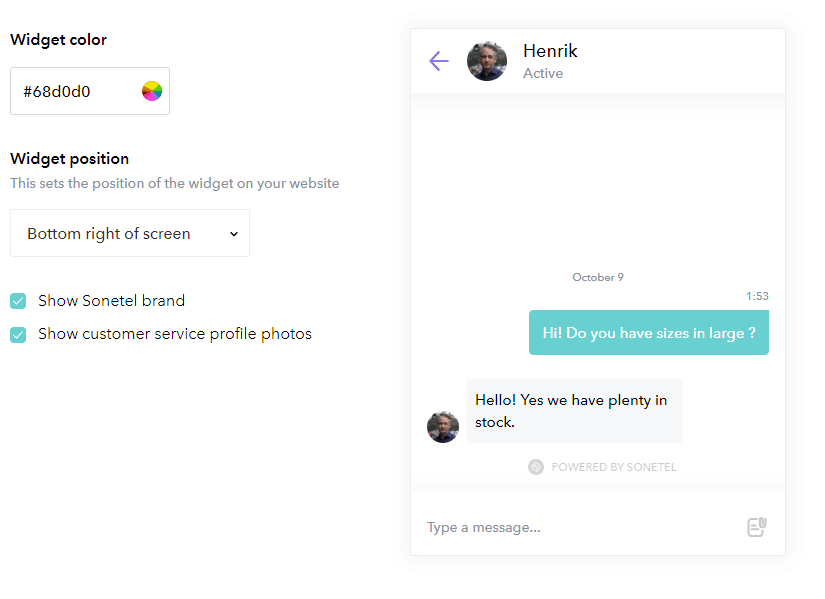Click the Show customer service profile photos label

tap(175, 334)
